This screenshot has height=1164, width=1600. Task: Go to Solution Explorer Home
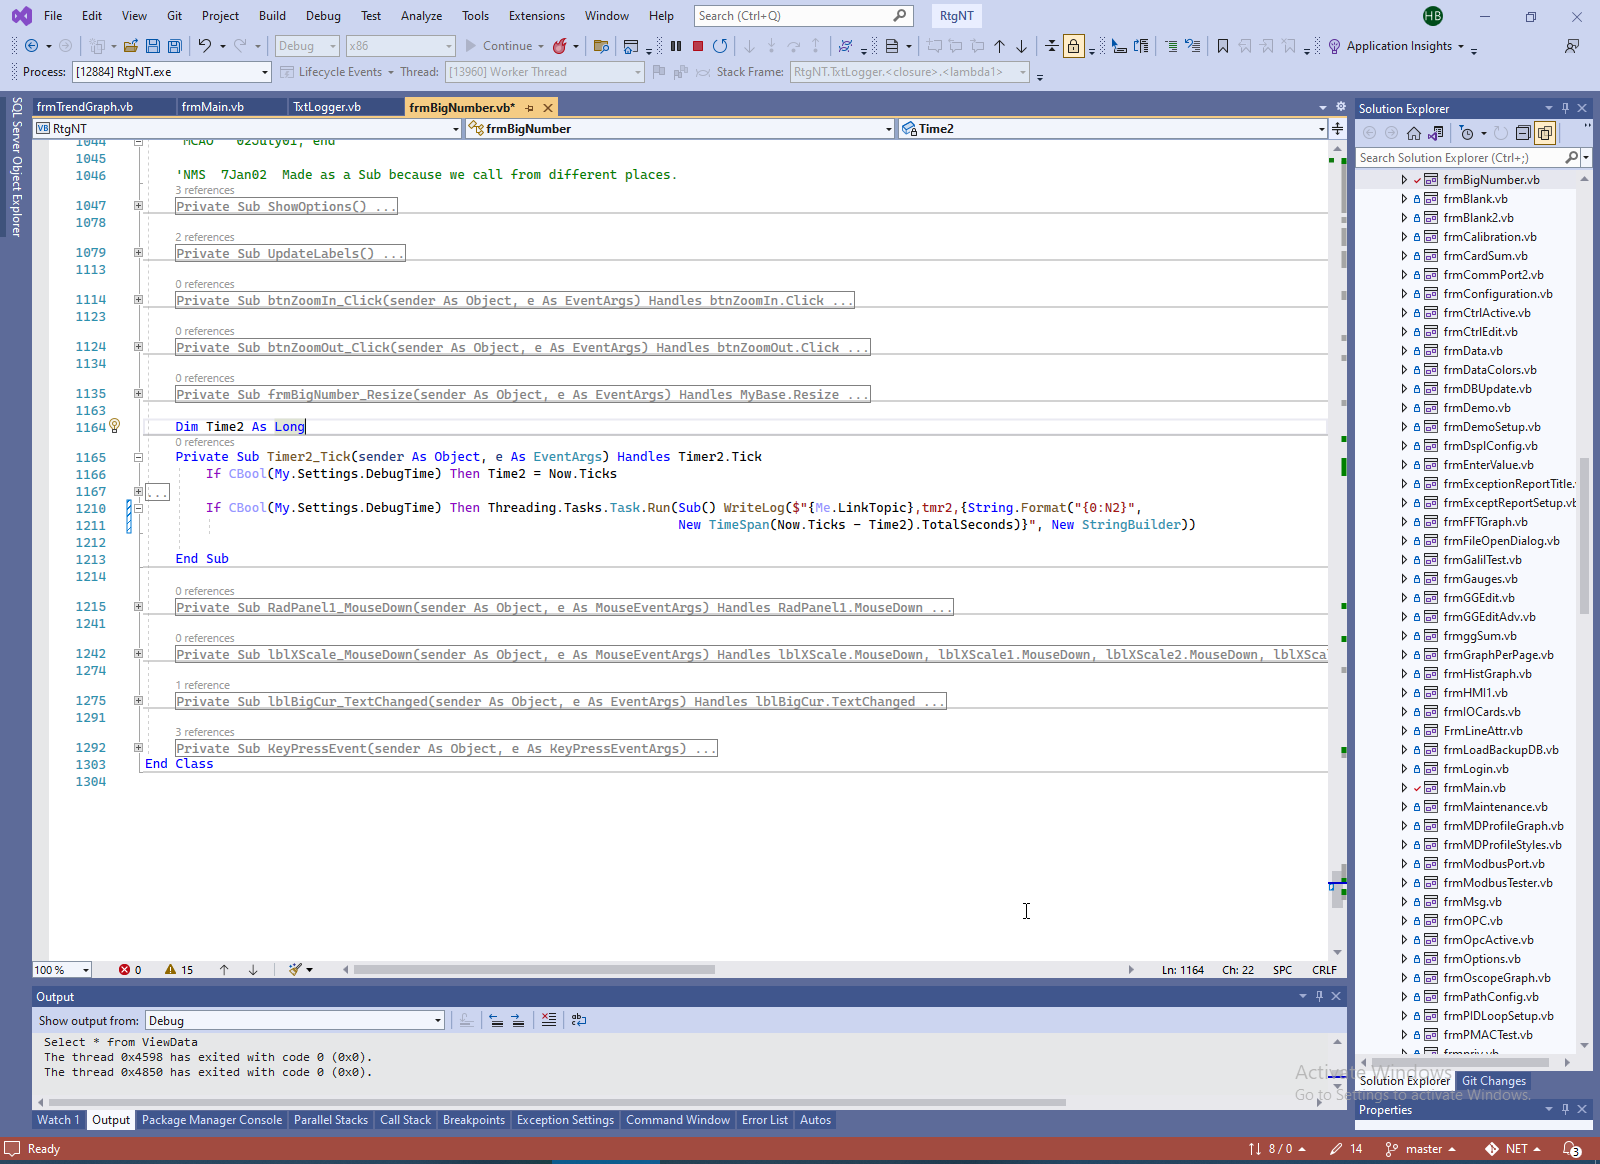pyautogui.click(x=1414, y=133)
